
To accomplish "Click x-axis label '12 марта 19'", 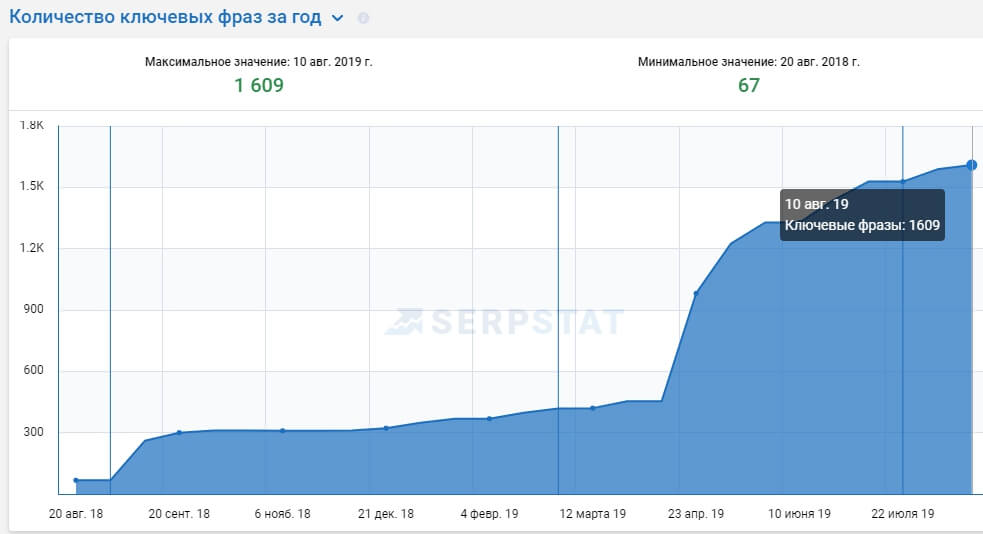I will [x=593, y=513].
